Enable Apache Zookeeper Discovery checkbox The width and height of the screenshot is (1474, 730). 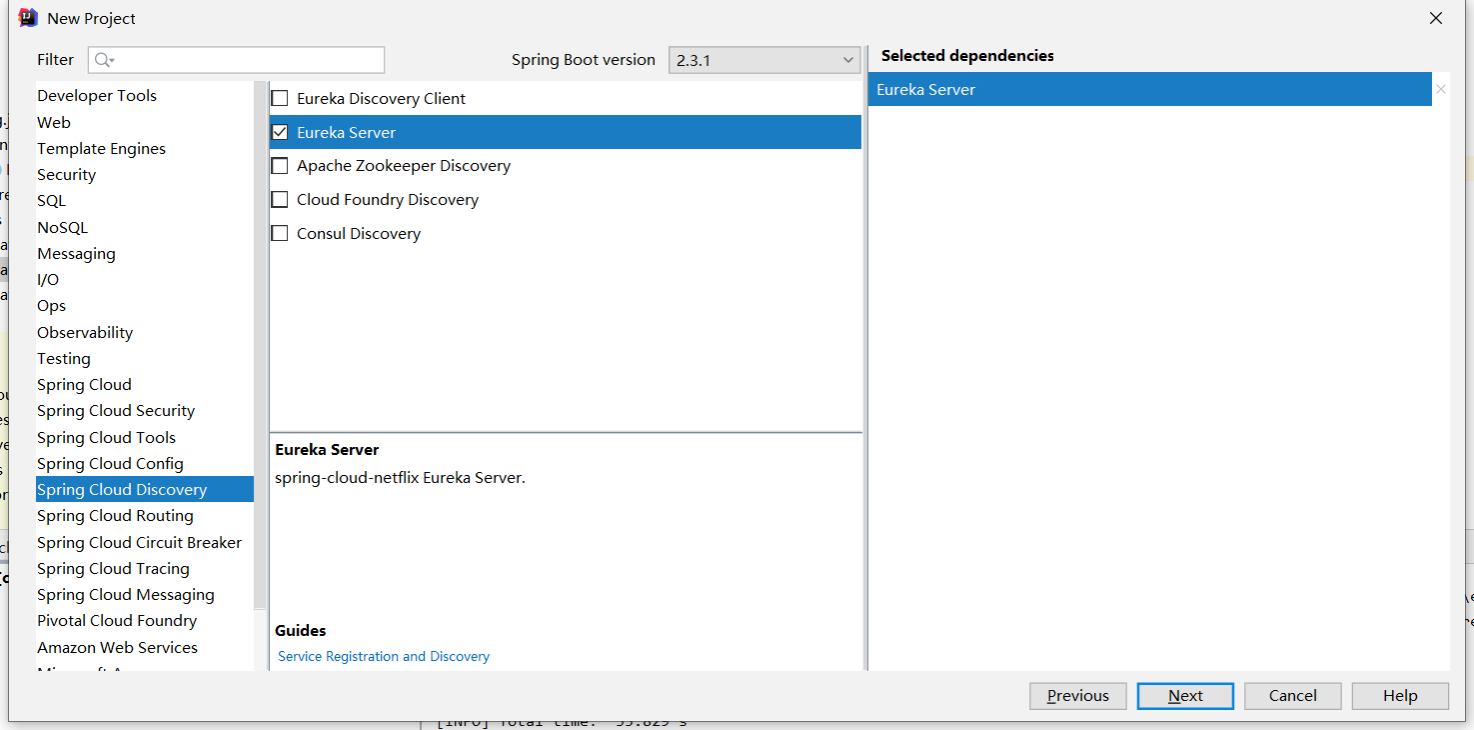[280, 166]
